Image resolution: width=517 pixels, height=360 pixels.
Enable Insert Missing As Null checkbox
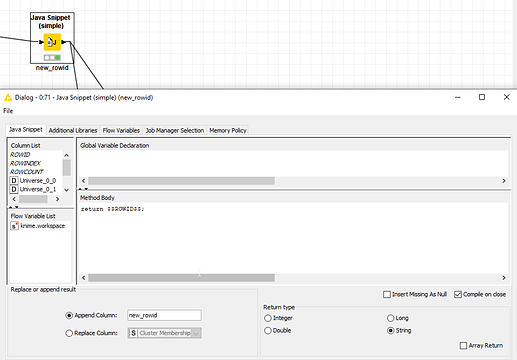(387, 294)
